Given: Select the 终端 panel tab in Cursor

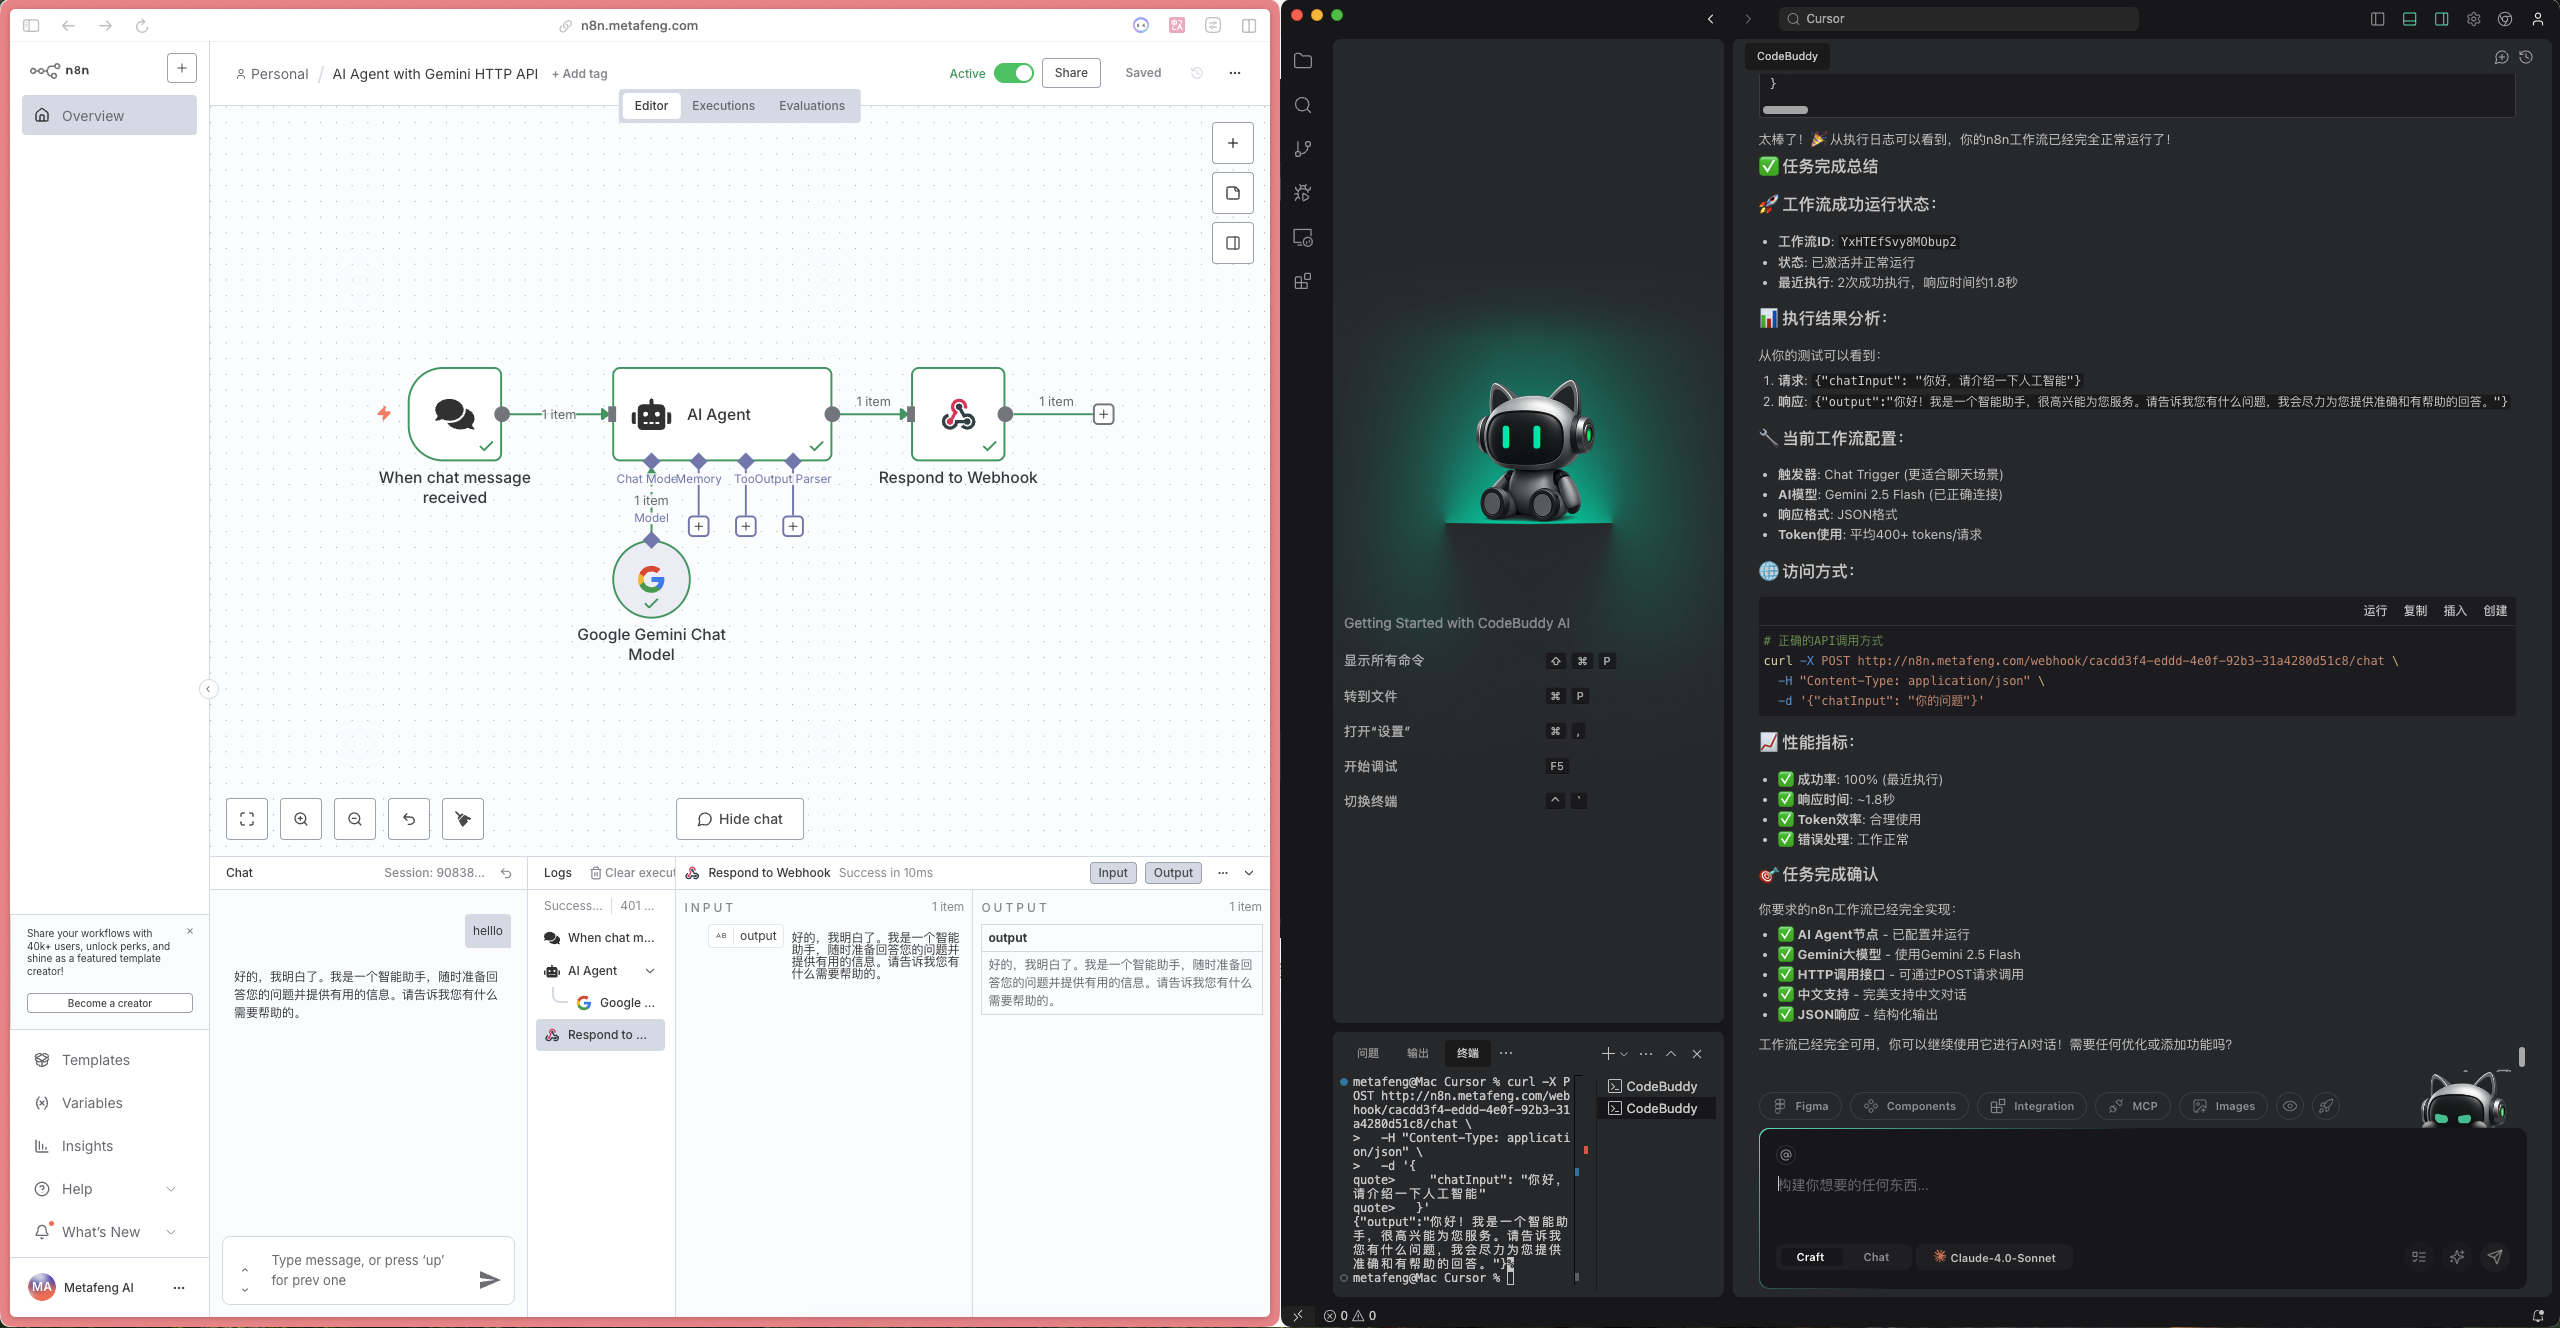Looking at the screenshot, I should pos(1468,1053).
